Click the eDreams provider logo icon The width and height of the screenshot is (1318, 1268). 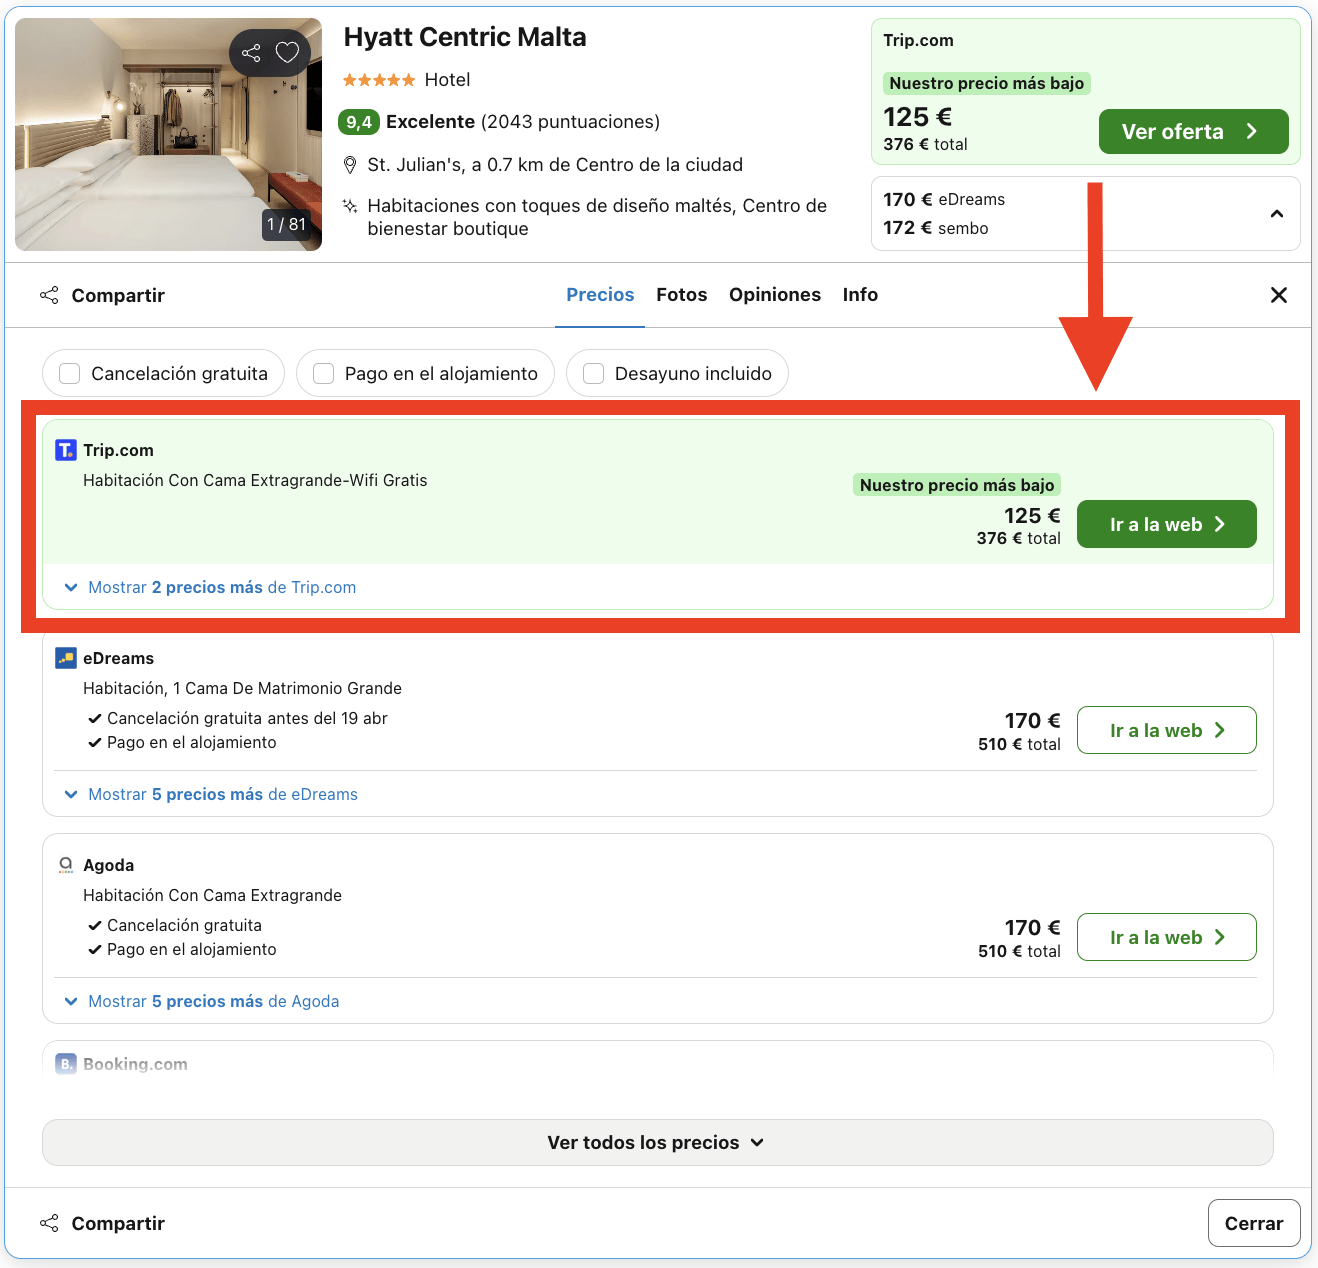(65, 658)
